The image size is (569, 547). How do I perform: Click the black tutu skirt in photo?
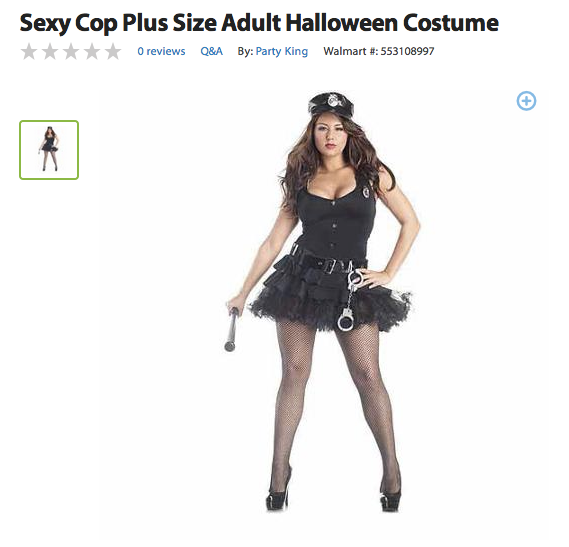[x=330, y=298]
